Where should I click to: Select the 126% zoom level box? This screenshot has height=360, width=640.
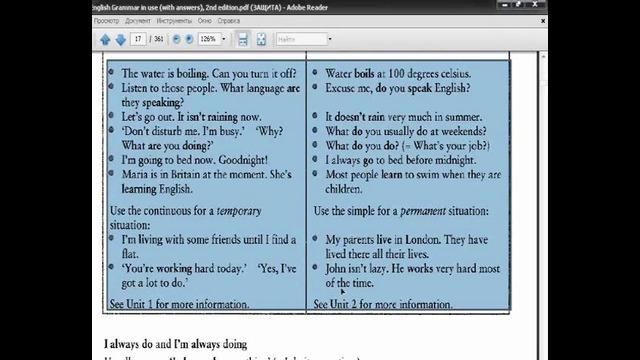[209, 39]
